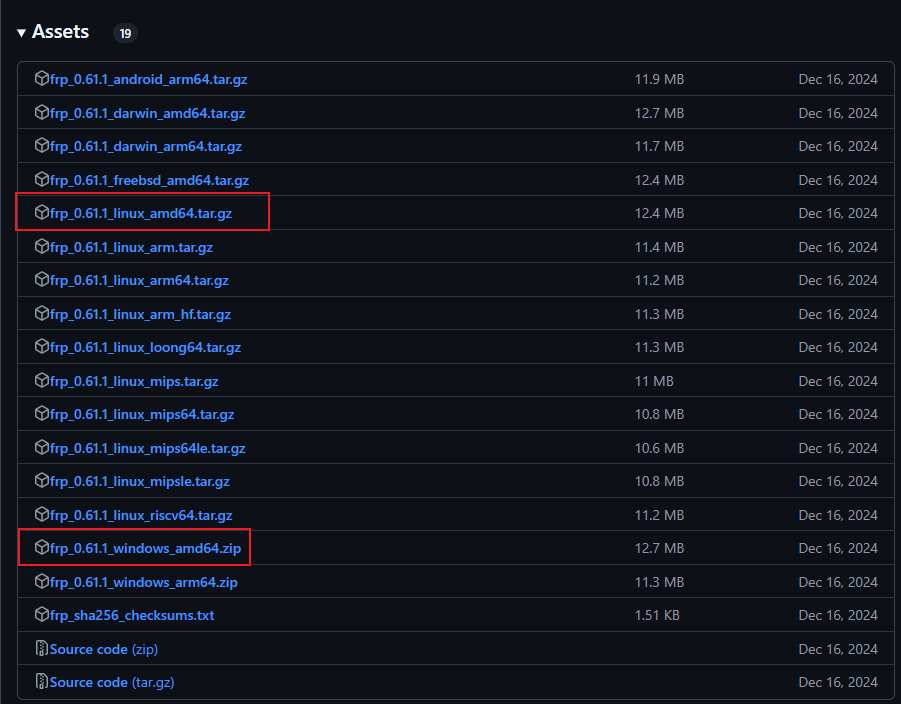Click package icon beside frp_sha256_checksums.txt

(41, 615)
